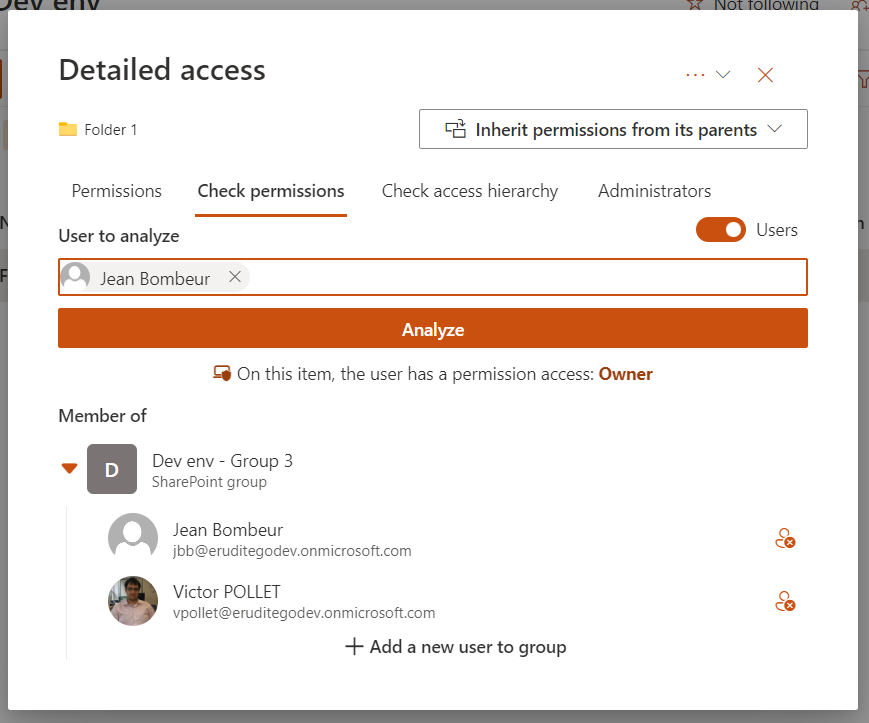Click the Owner permission link
869x723 pixels.
tap(625, 373)
